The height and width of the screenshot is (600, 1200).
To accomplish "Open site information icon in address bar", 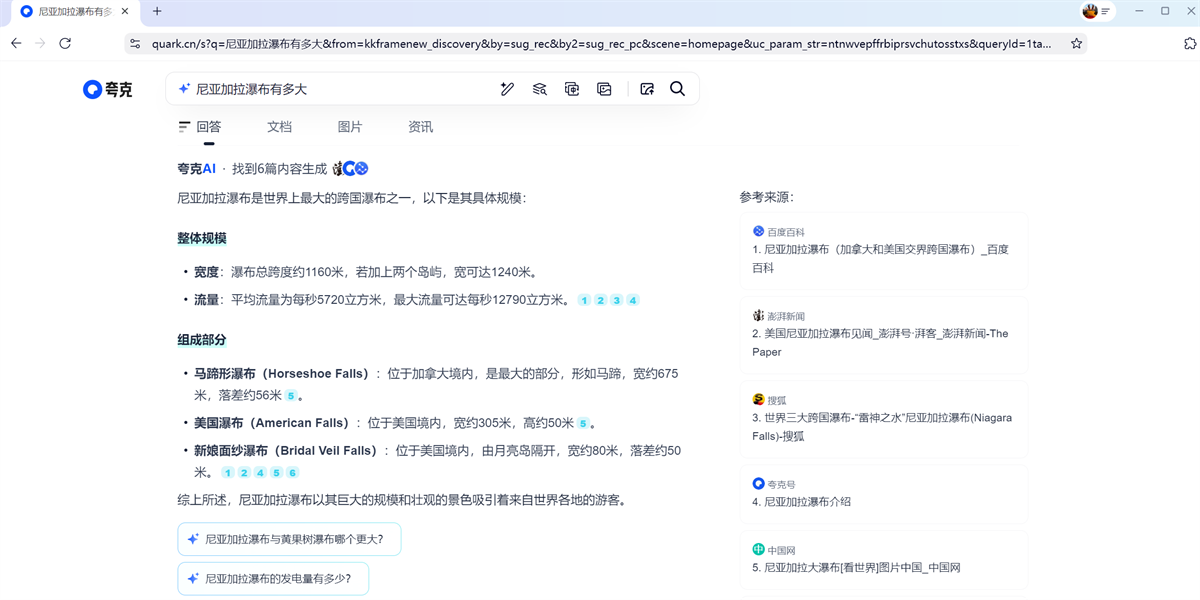I will point(135,44).
